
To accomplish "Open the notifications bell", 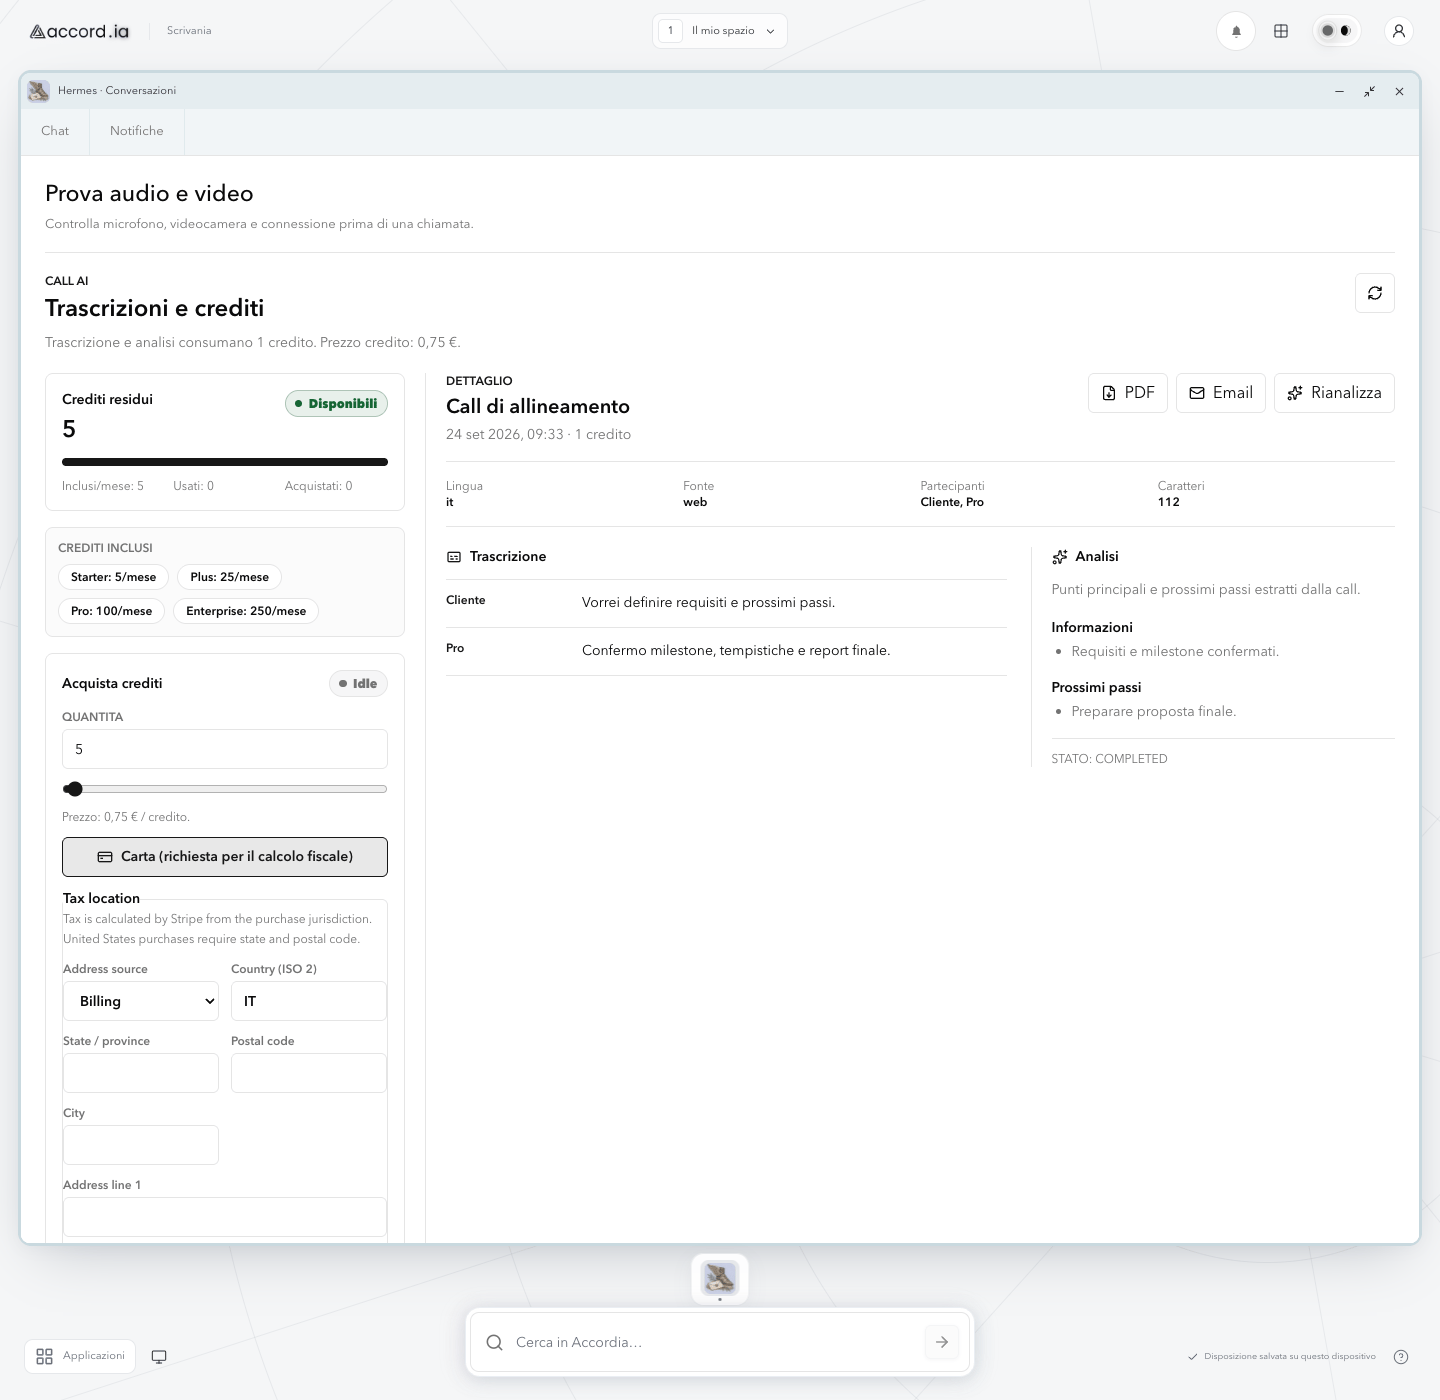I will tap(1236, 31).
